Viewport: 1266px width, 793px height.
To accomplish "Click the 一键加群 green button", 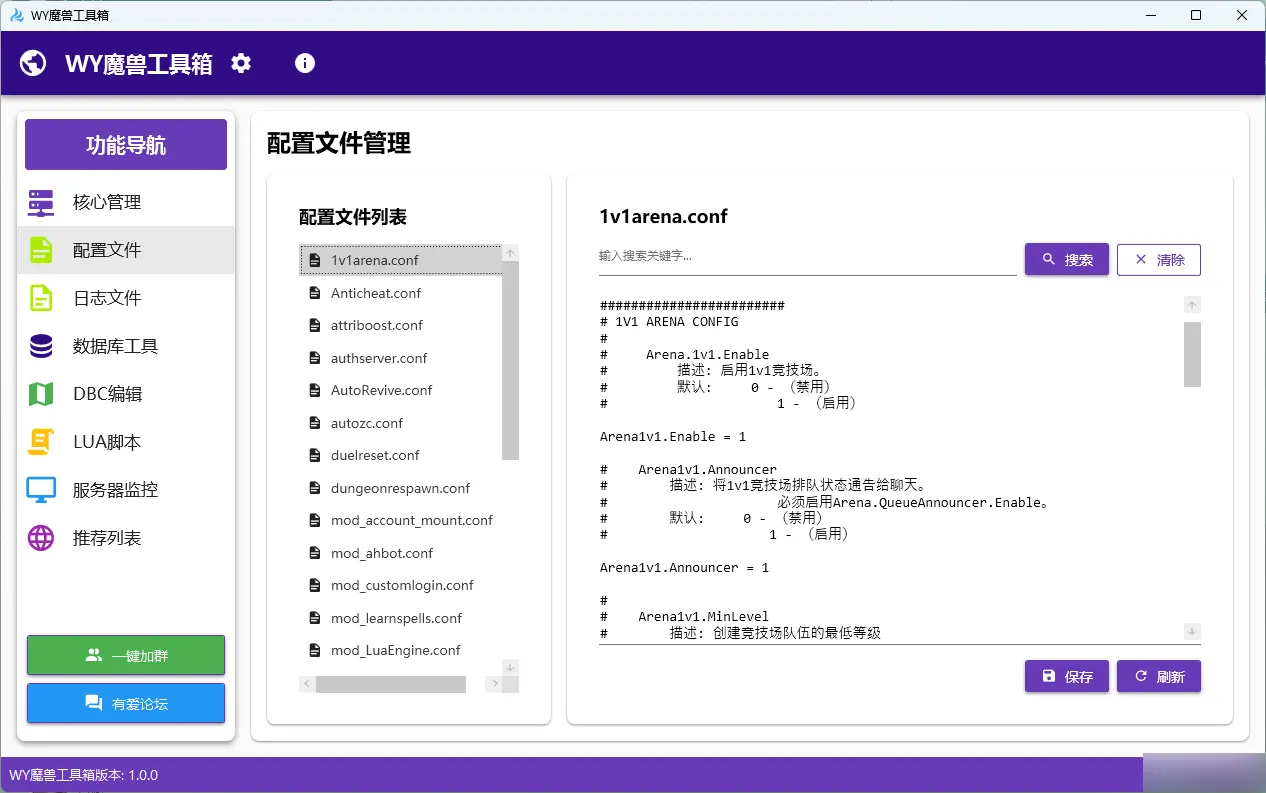I will [126, 656].
